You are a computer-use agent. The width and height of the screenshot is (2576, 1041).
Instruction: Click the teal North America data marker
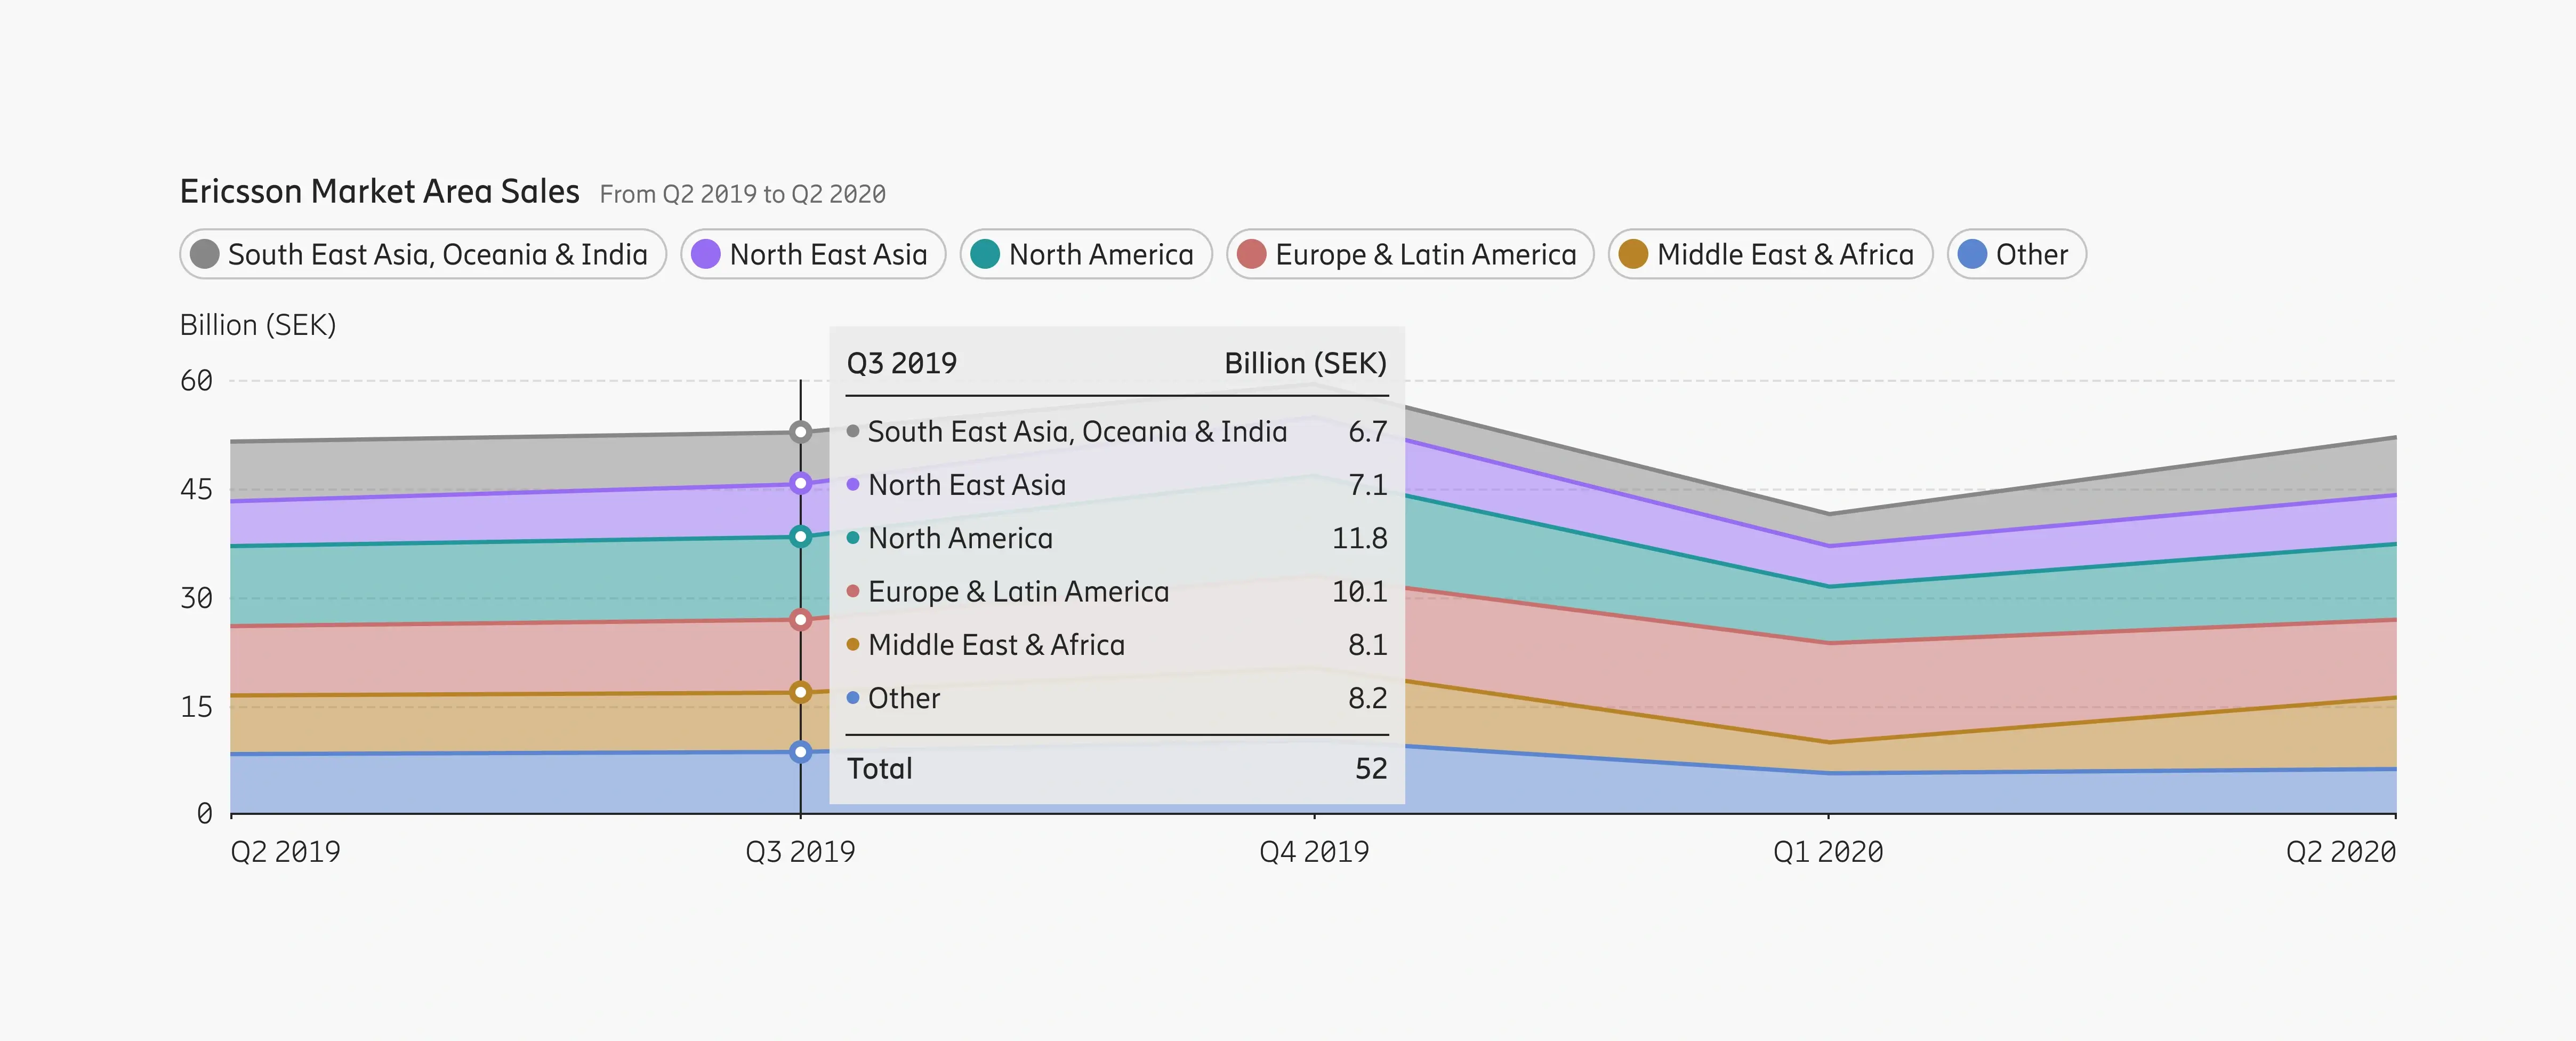(x=800, y=536)
